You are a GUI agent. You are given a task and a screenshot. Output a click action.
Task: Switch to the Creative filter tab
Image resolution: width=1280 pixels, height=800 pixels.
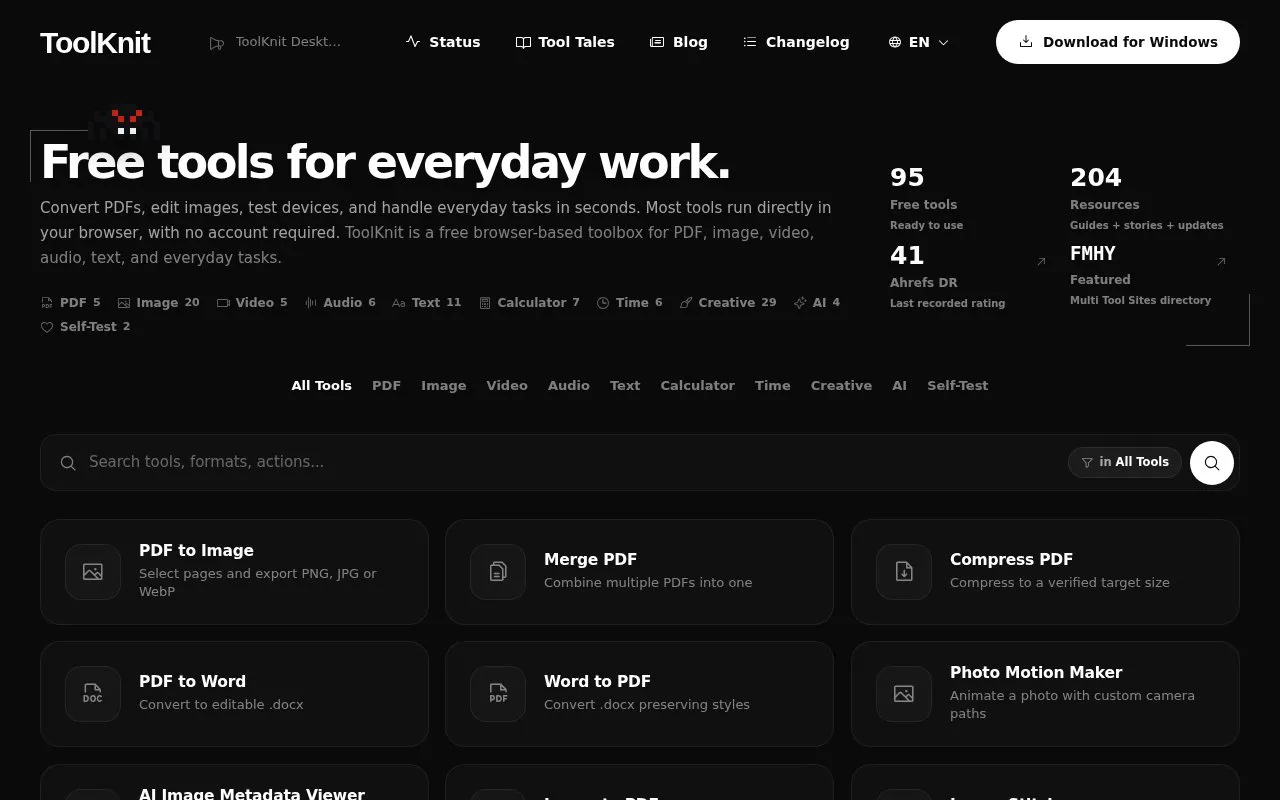coord(841,385)
